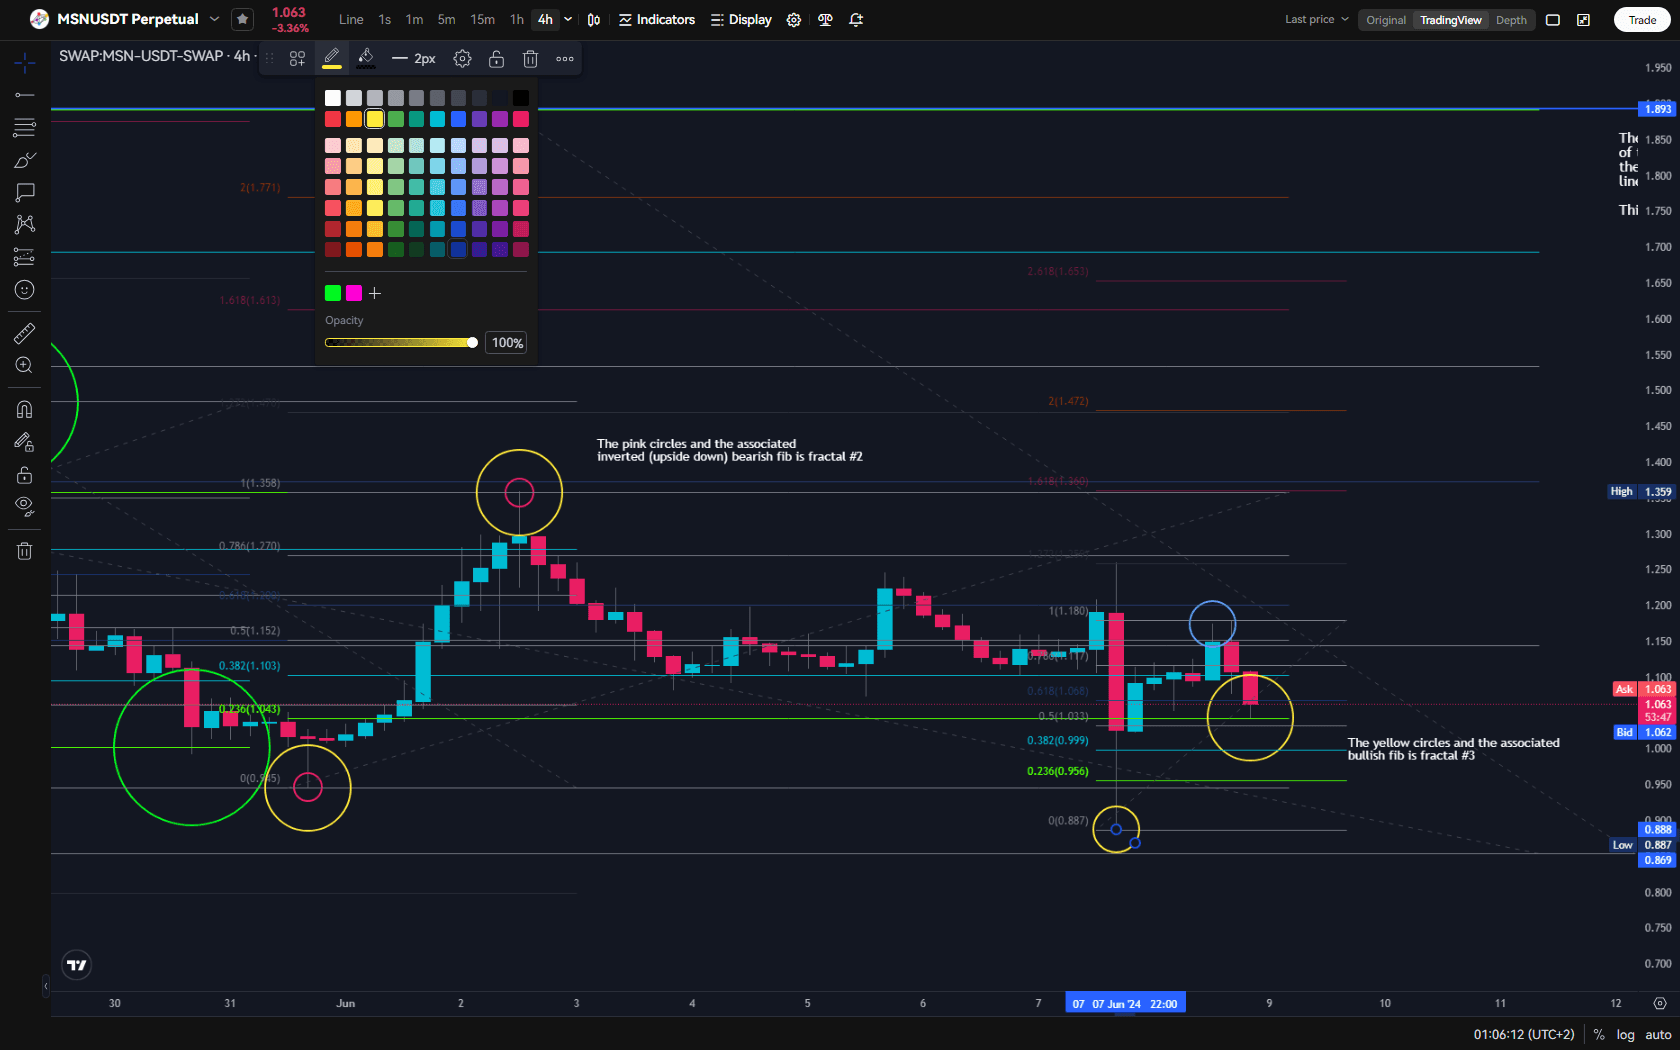Lock the selected drawing object

click(x=496, y=59)
